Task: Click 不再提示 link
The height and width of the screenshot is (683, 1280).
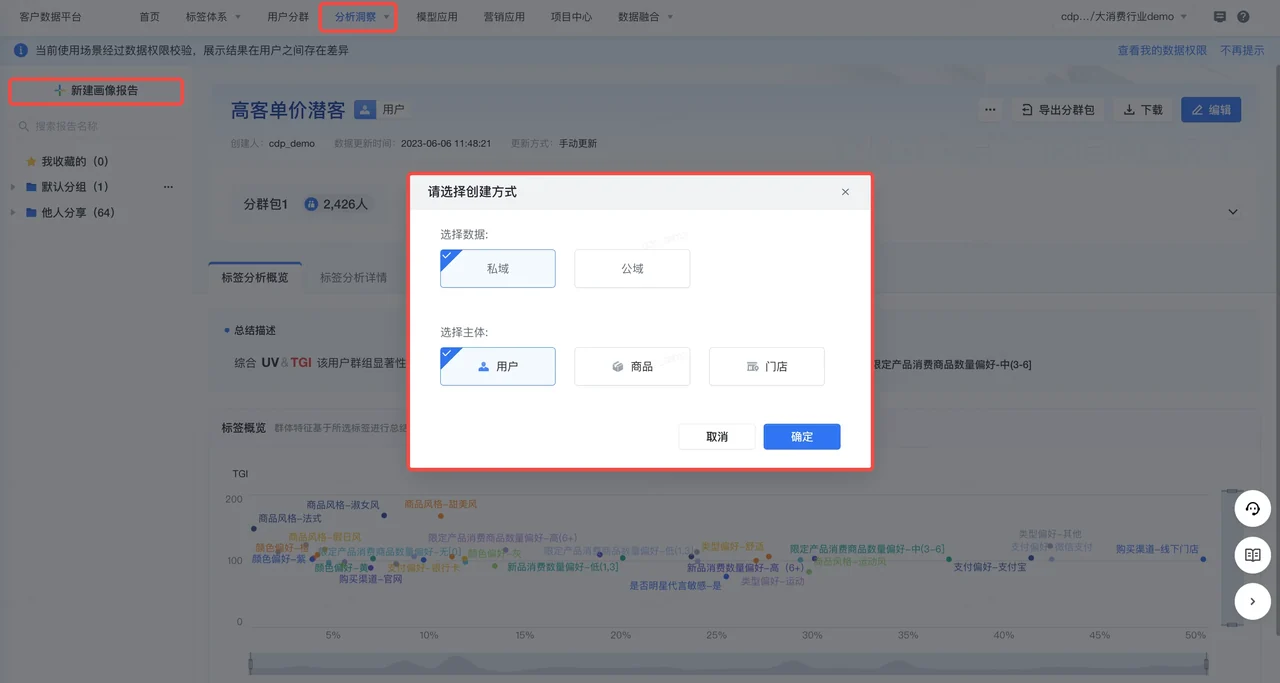Action: pos(1242,50)
